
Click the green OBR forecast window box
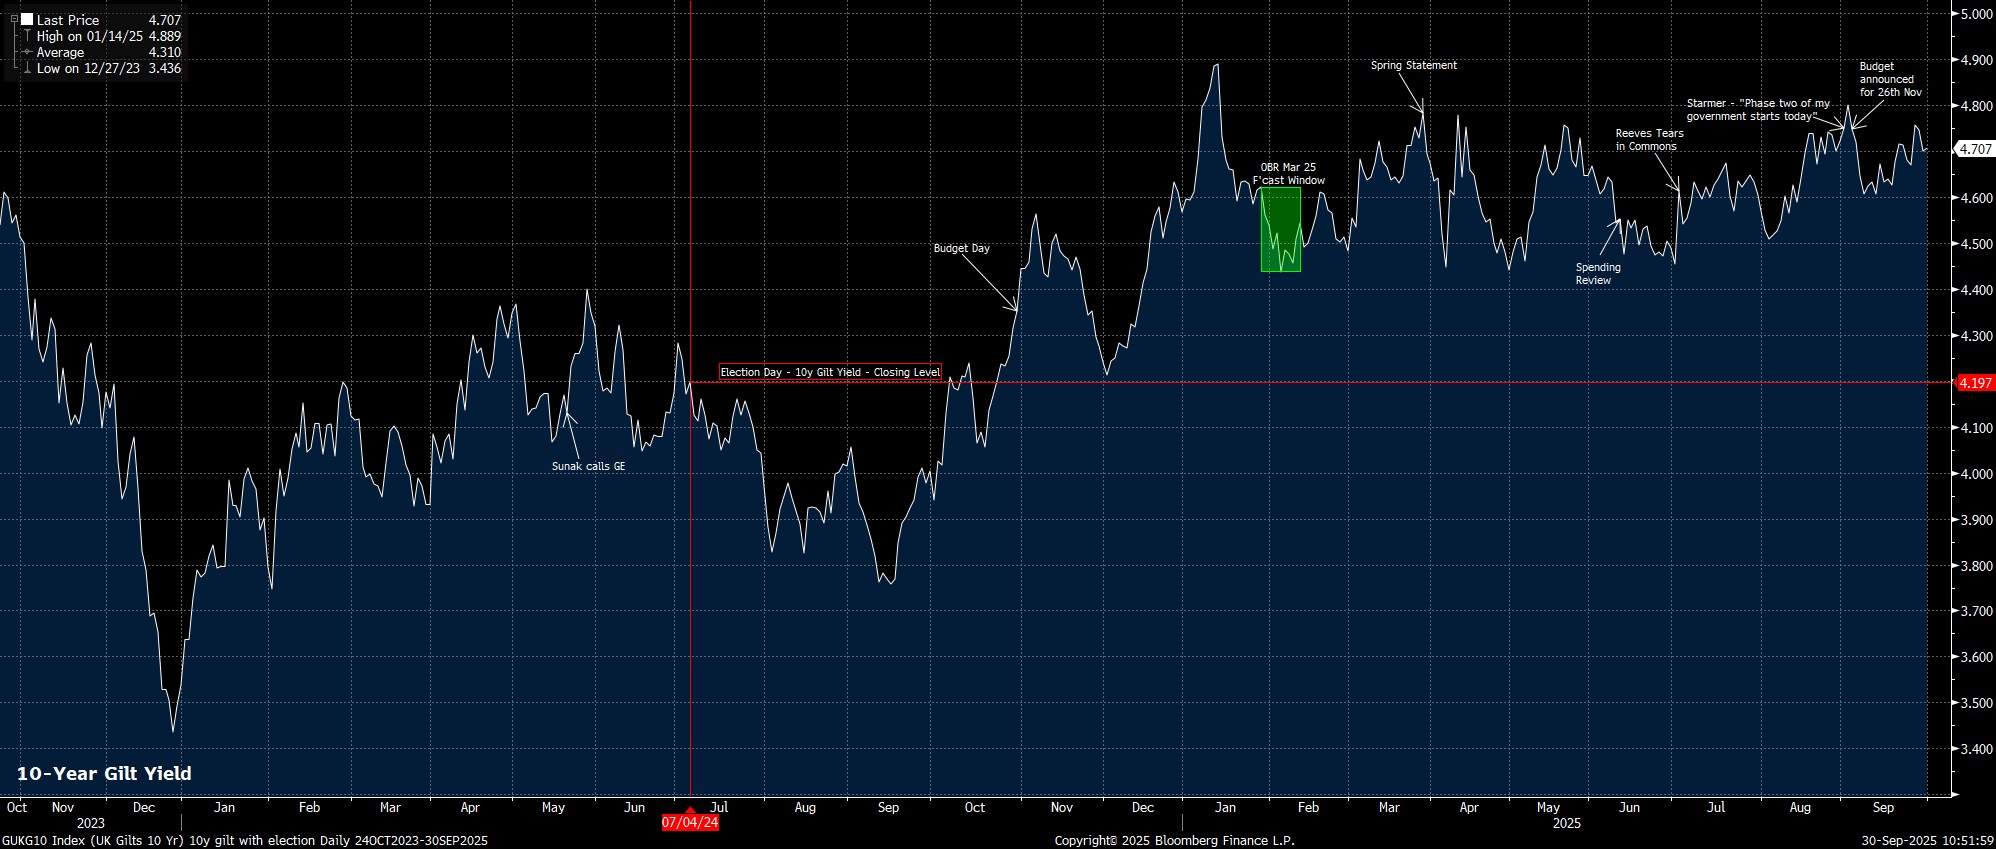click(1281, 229)
